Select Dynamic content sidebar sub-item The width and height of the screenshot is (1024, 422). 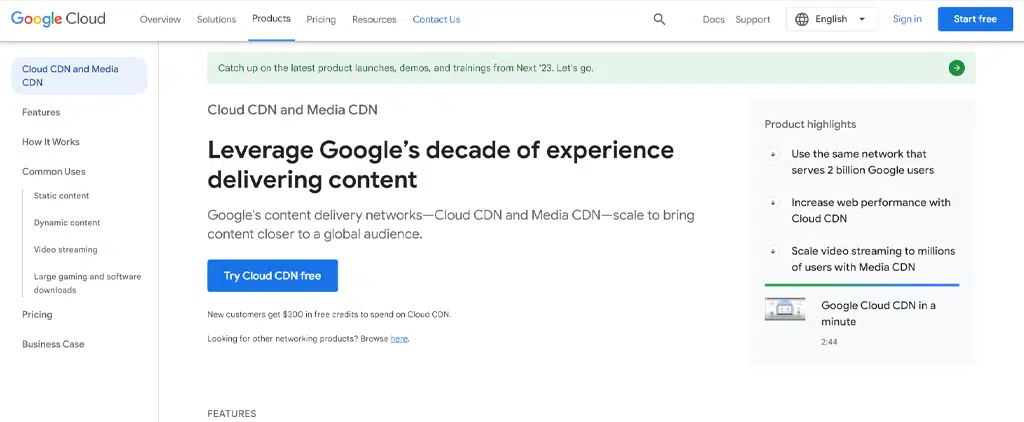pos(67,223)
